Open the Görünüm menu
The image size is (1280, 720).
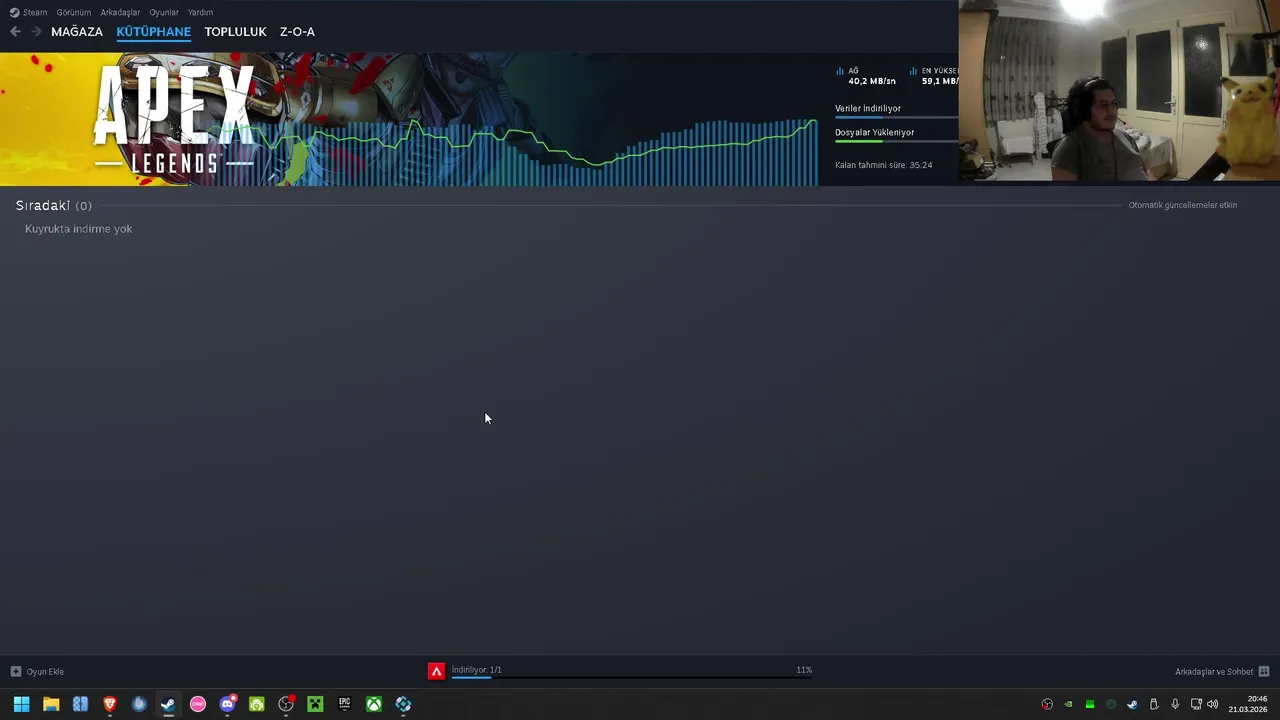point(74,12)
